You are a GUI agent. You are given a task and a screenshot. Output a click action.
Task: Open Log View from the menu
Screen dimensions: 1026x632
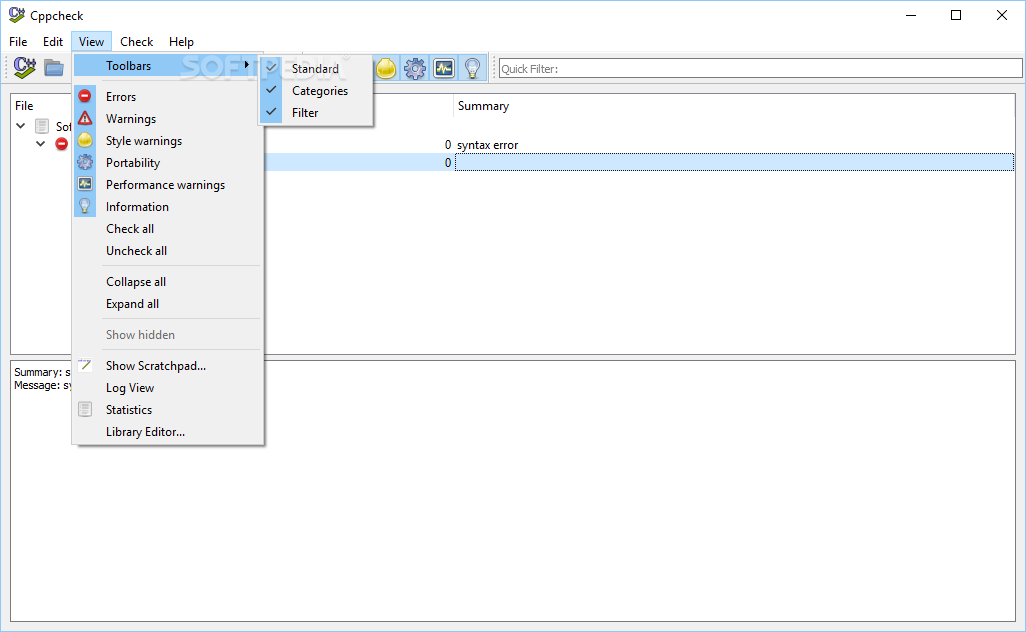pyautogui.click(x=168, y=388)
